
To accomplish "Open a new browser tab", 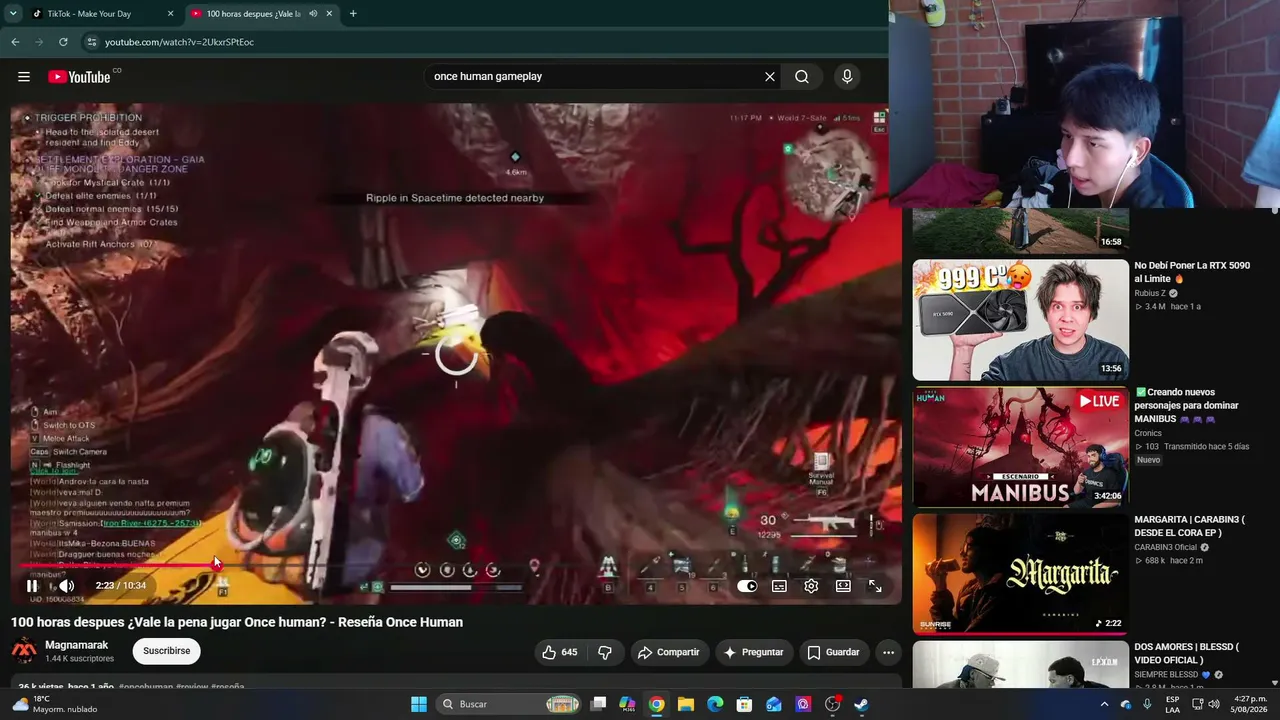I will click(x=353, y=14).
